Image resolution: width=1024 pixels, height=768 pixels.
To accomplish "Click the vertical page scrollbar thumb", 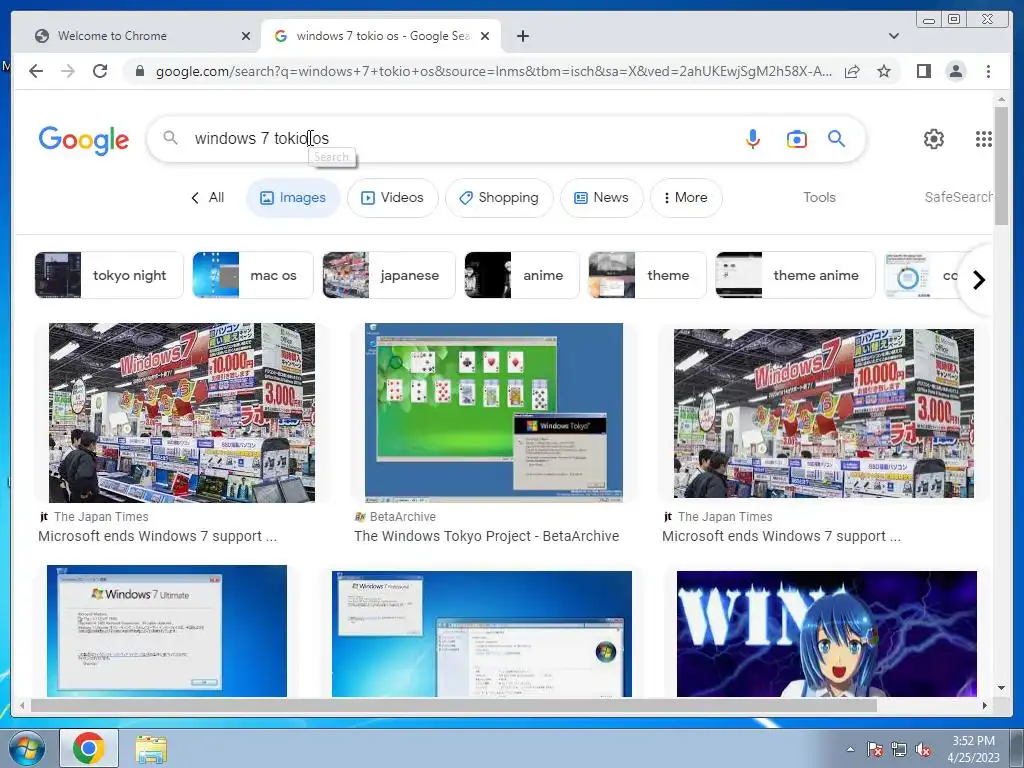I will [1001, 165].
